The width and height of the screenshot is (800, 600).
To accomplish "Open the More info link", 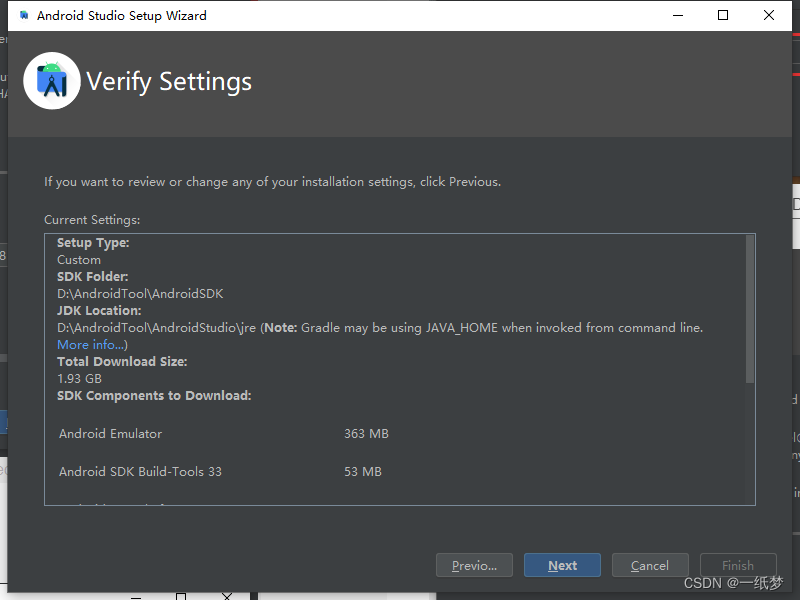I will pos(92,345).
